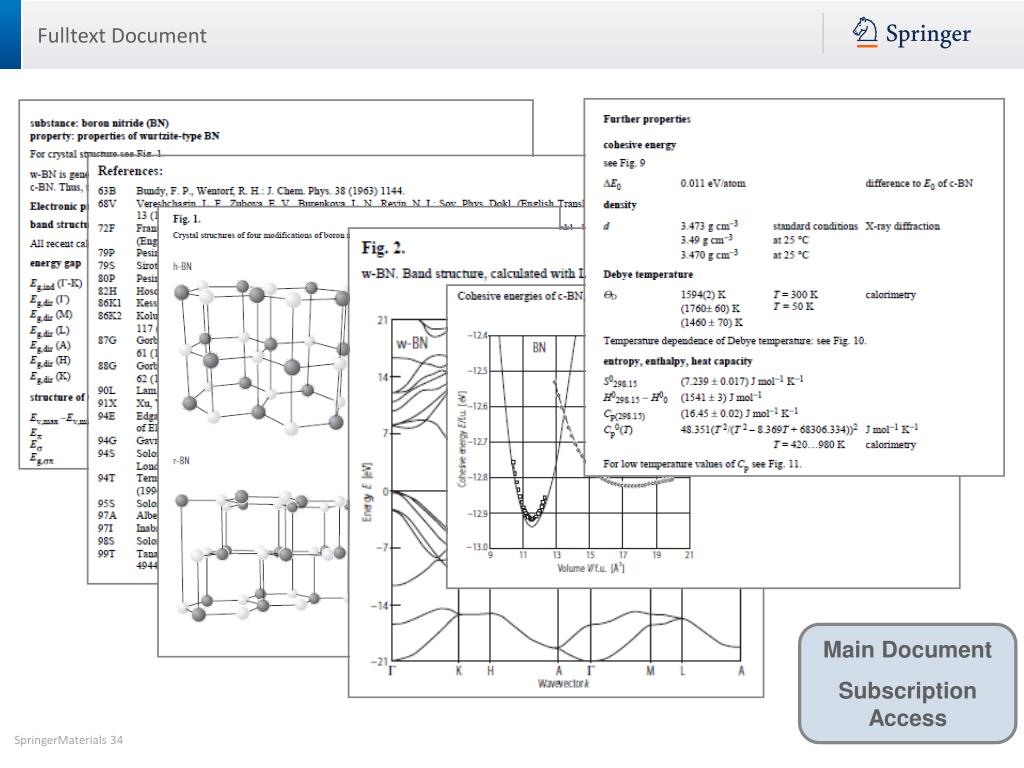Click the '(7.239 ± 0.017) J mol-1 K-1' value

click(x=742, y=381)
